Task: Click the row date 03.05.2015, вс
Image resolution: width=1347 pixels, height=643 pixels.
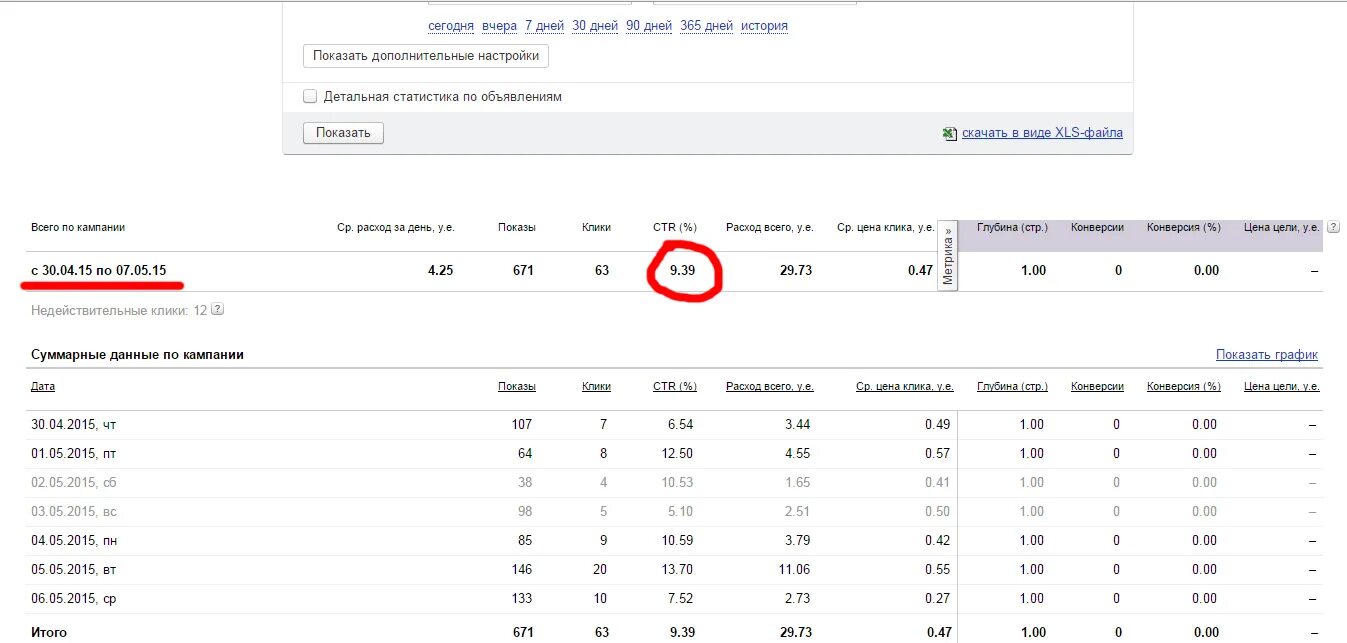Action: [x=74, y=511]
